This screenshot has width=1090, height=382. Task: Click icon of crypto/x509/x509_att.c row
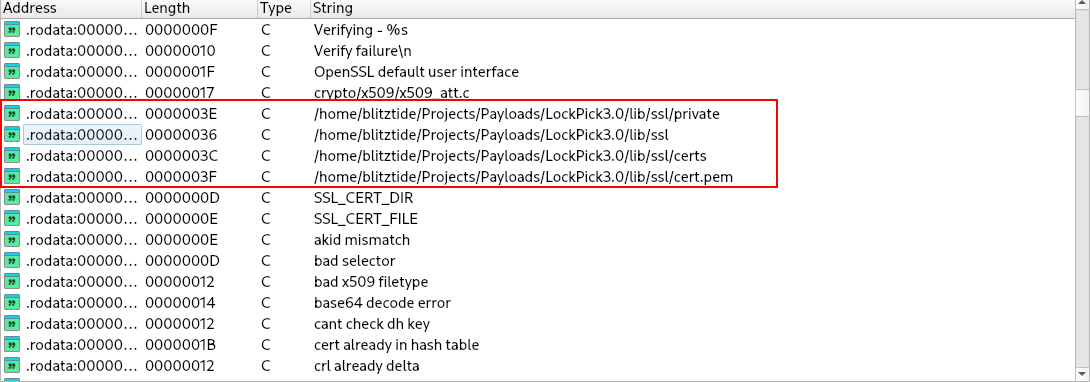pyautogui.click(x=12, y=92)
